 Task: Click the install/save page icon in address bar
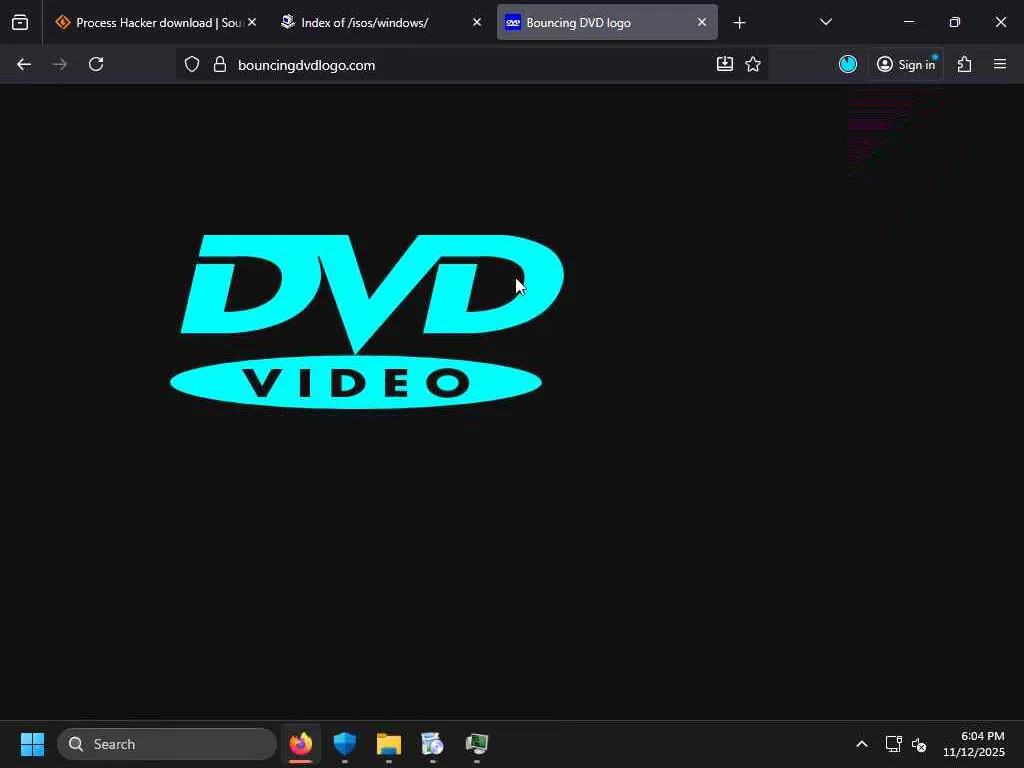tap(725, 64)
